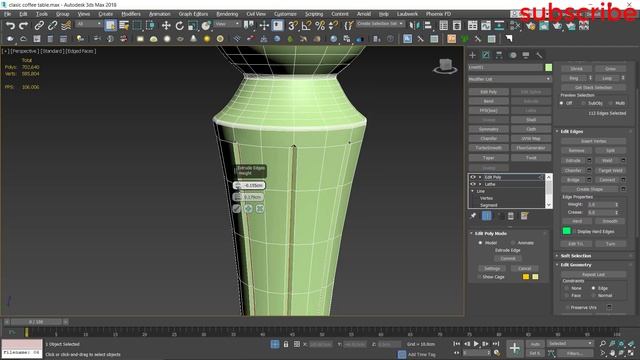The image size is (640, 360).
Task: Choose the Rectangular Selection Region tool
Action: click(x=138, y=26)
